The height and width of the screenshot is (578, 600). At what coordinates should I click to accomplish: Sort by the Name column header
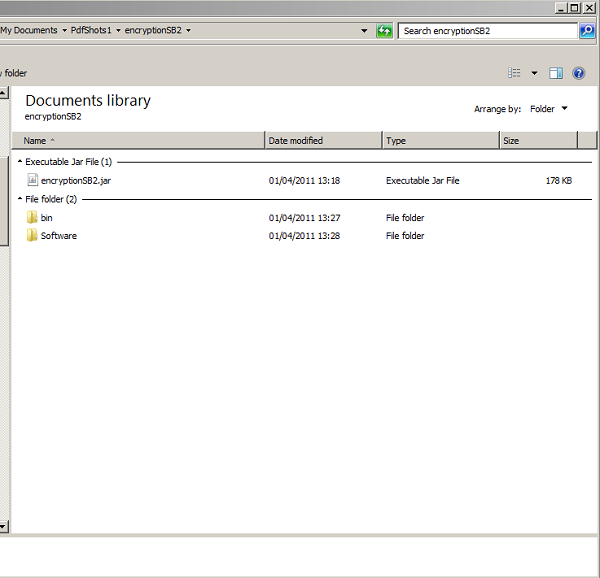pyautogui.click(x=138, y=140)
